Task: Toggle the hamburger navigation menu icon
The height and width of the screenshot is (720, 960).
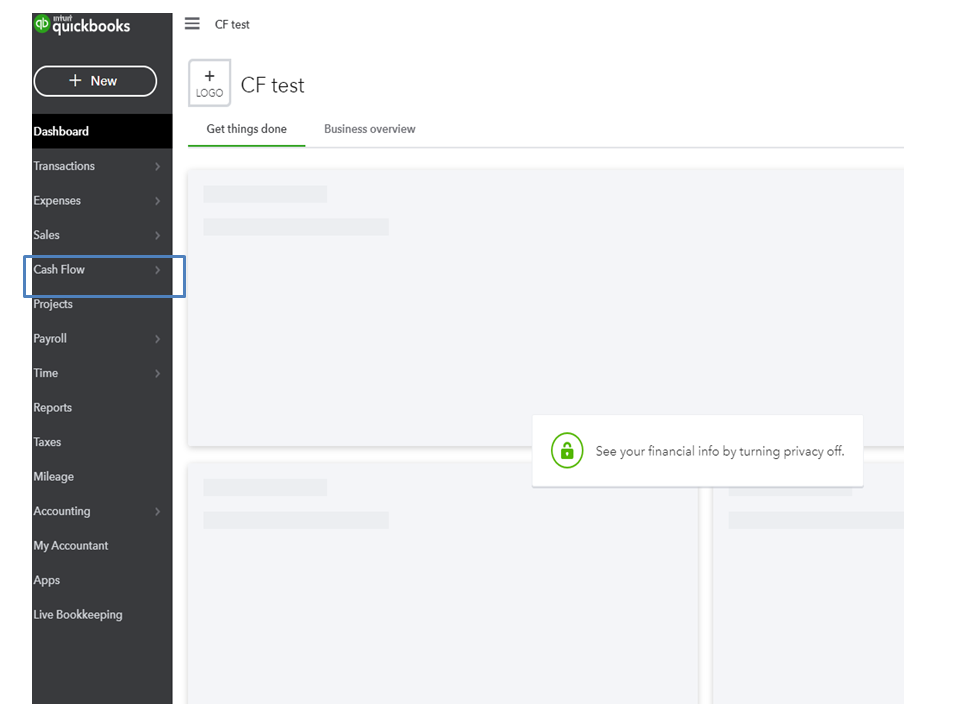Action: coord(192,24)
